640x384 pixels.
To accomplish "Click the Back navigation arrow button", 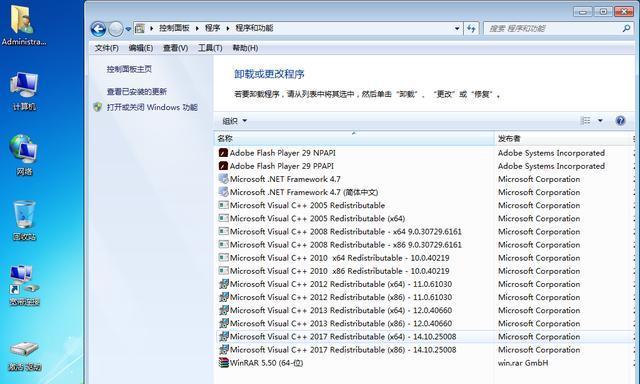I will (98, 29).
